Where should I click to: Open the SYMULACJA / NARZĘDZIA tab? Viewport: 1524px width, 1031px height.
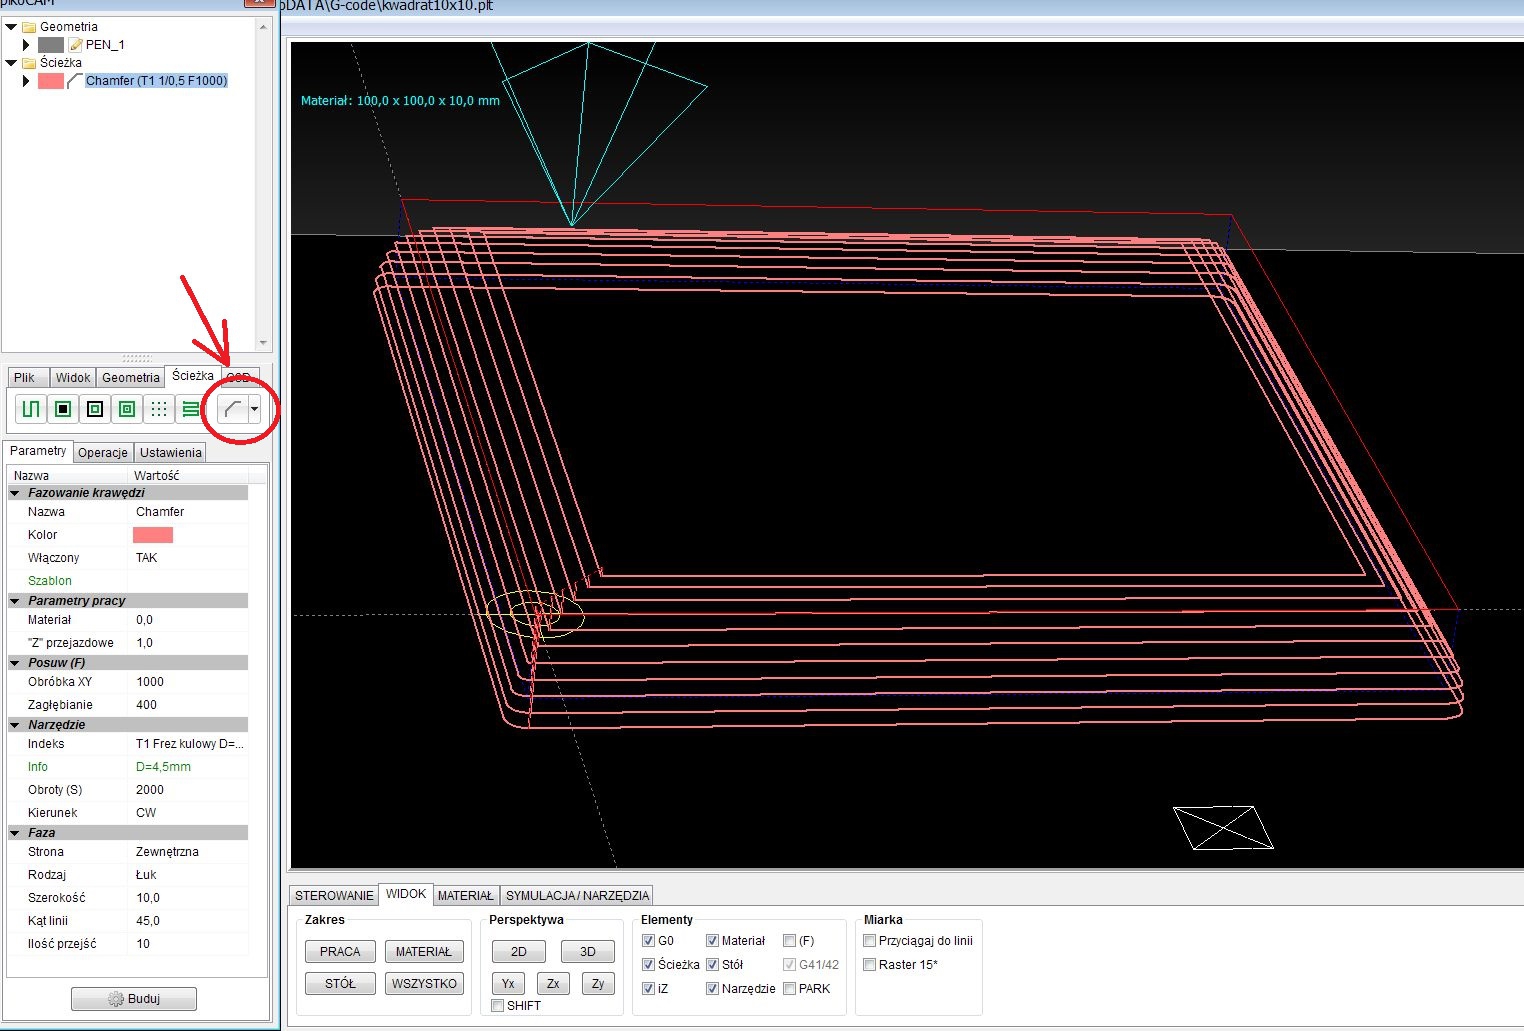(577, 895)
